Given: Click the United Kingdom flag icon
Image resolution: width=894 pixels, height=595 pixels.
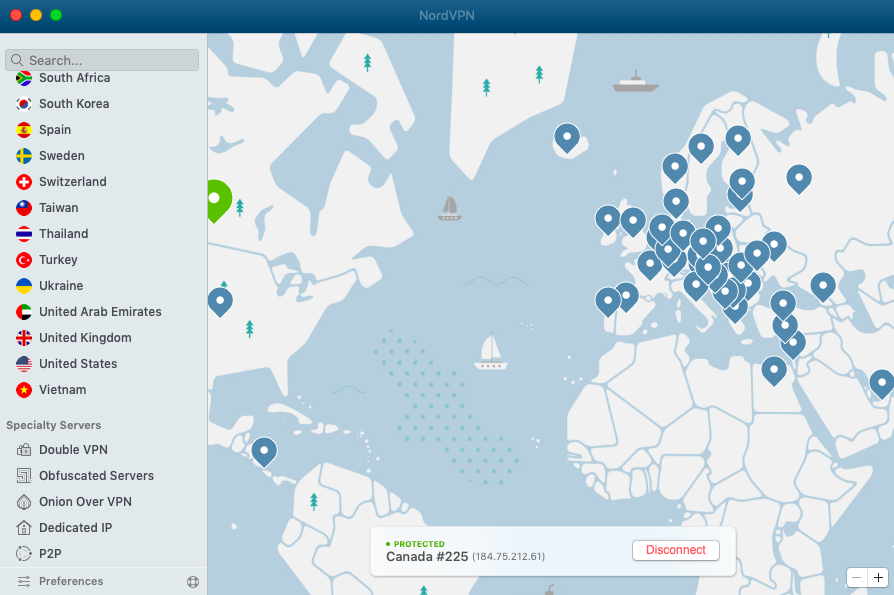Looking at the screenshot, I should coord(24,338).
